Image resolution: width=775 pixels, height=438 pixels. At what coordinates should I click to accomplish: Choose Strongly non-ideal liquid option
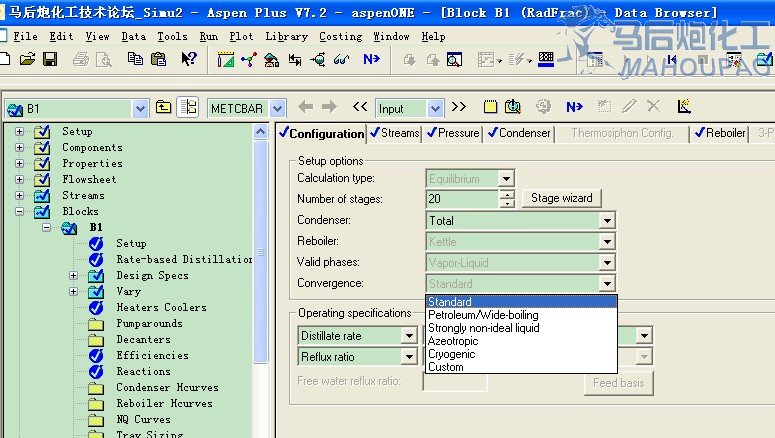point(521,328)
